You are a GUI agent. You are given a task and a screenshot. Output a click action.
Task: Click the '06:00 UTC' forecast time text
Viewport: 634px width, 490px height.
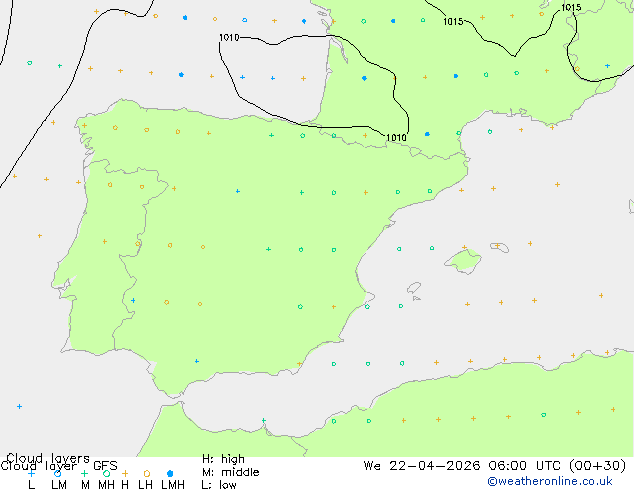pos(524,466)
